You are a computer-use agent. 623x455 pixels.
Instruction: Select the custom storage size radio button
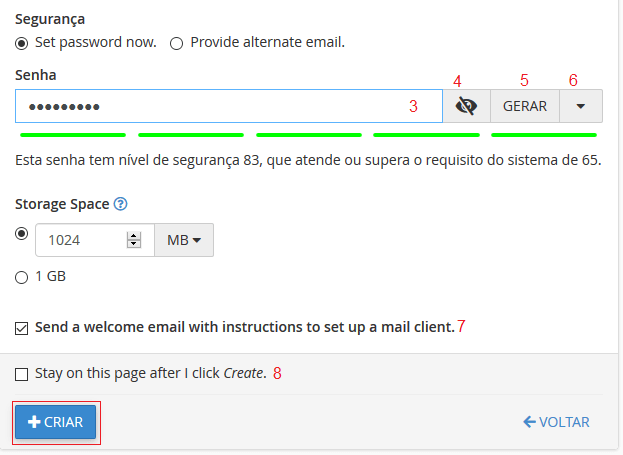[22, 233]
